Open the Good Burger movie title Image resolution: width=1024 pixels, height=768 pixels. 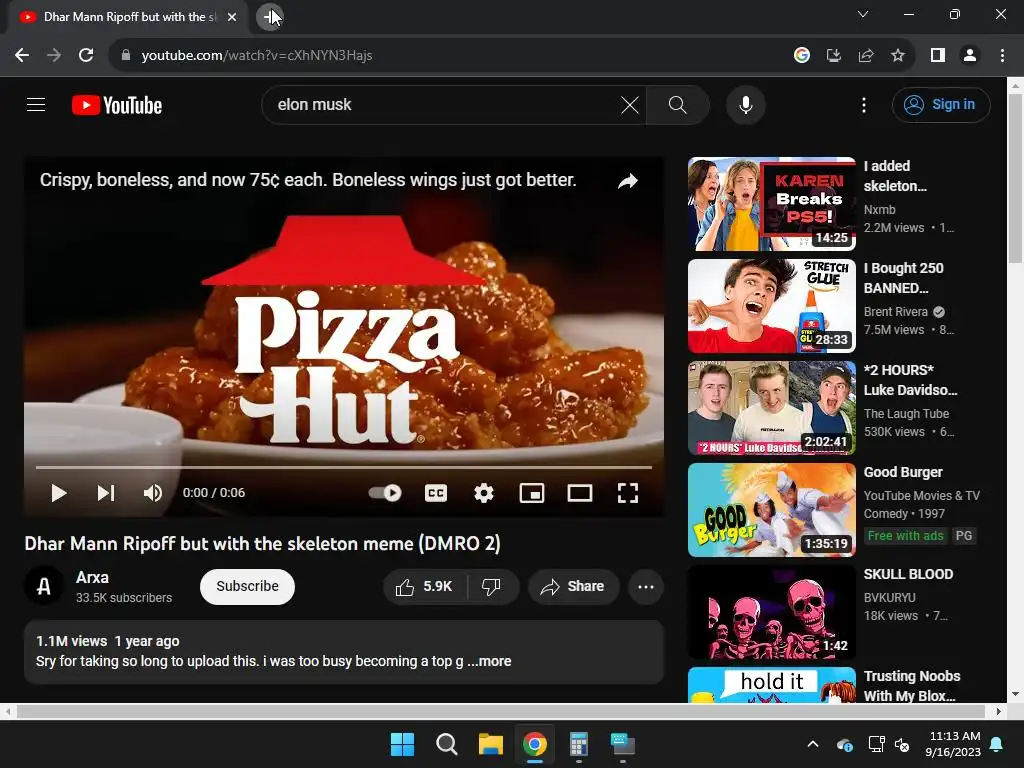tap(903, 472)
